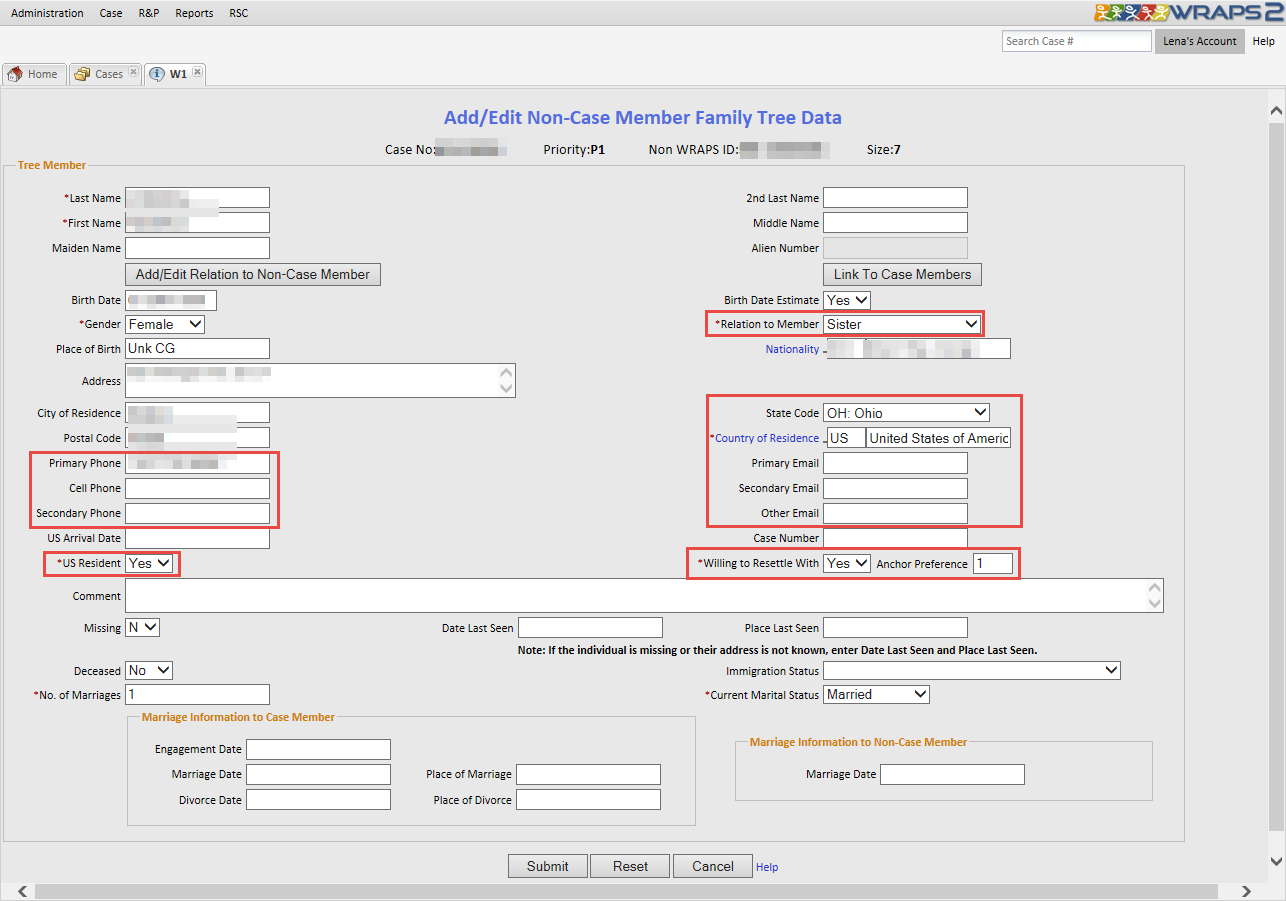Open the Current Marital Status dropdown

[x=876, y=694]
